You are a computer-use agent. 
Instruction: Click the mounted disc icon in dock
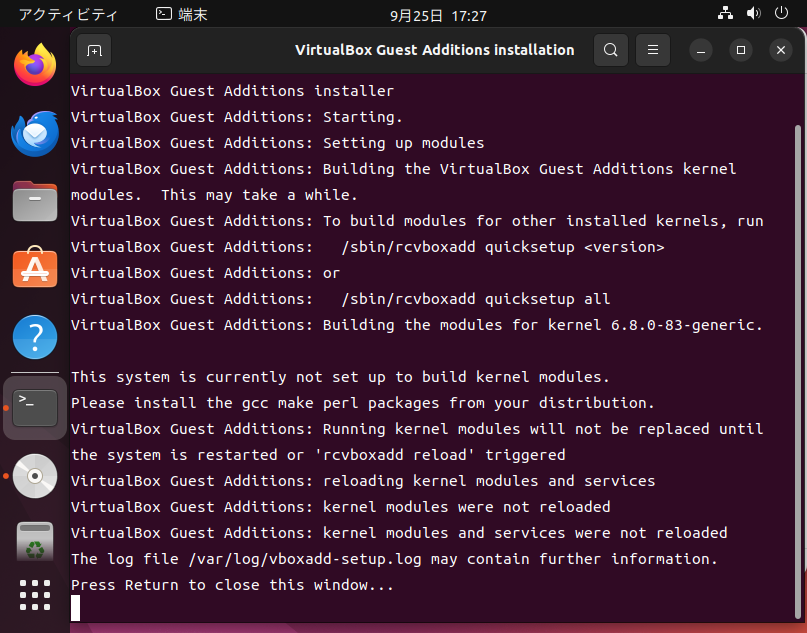click(35, 475)
